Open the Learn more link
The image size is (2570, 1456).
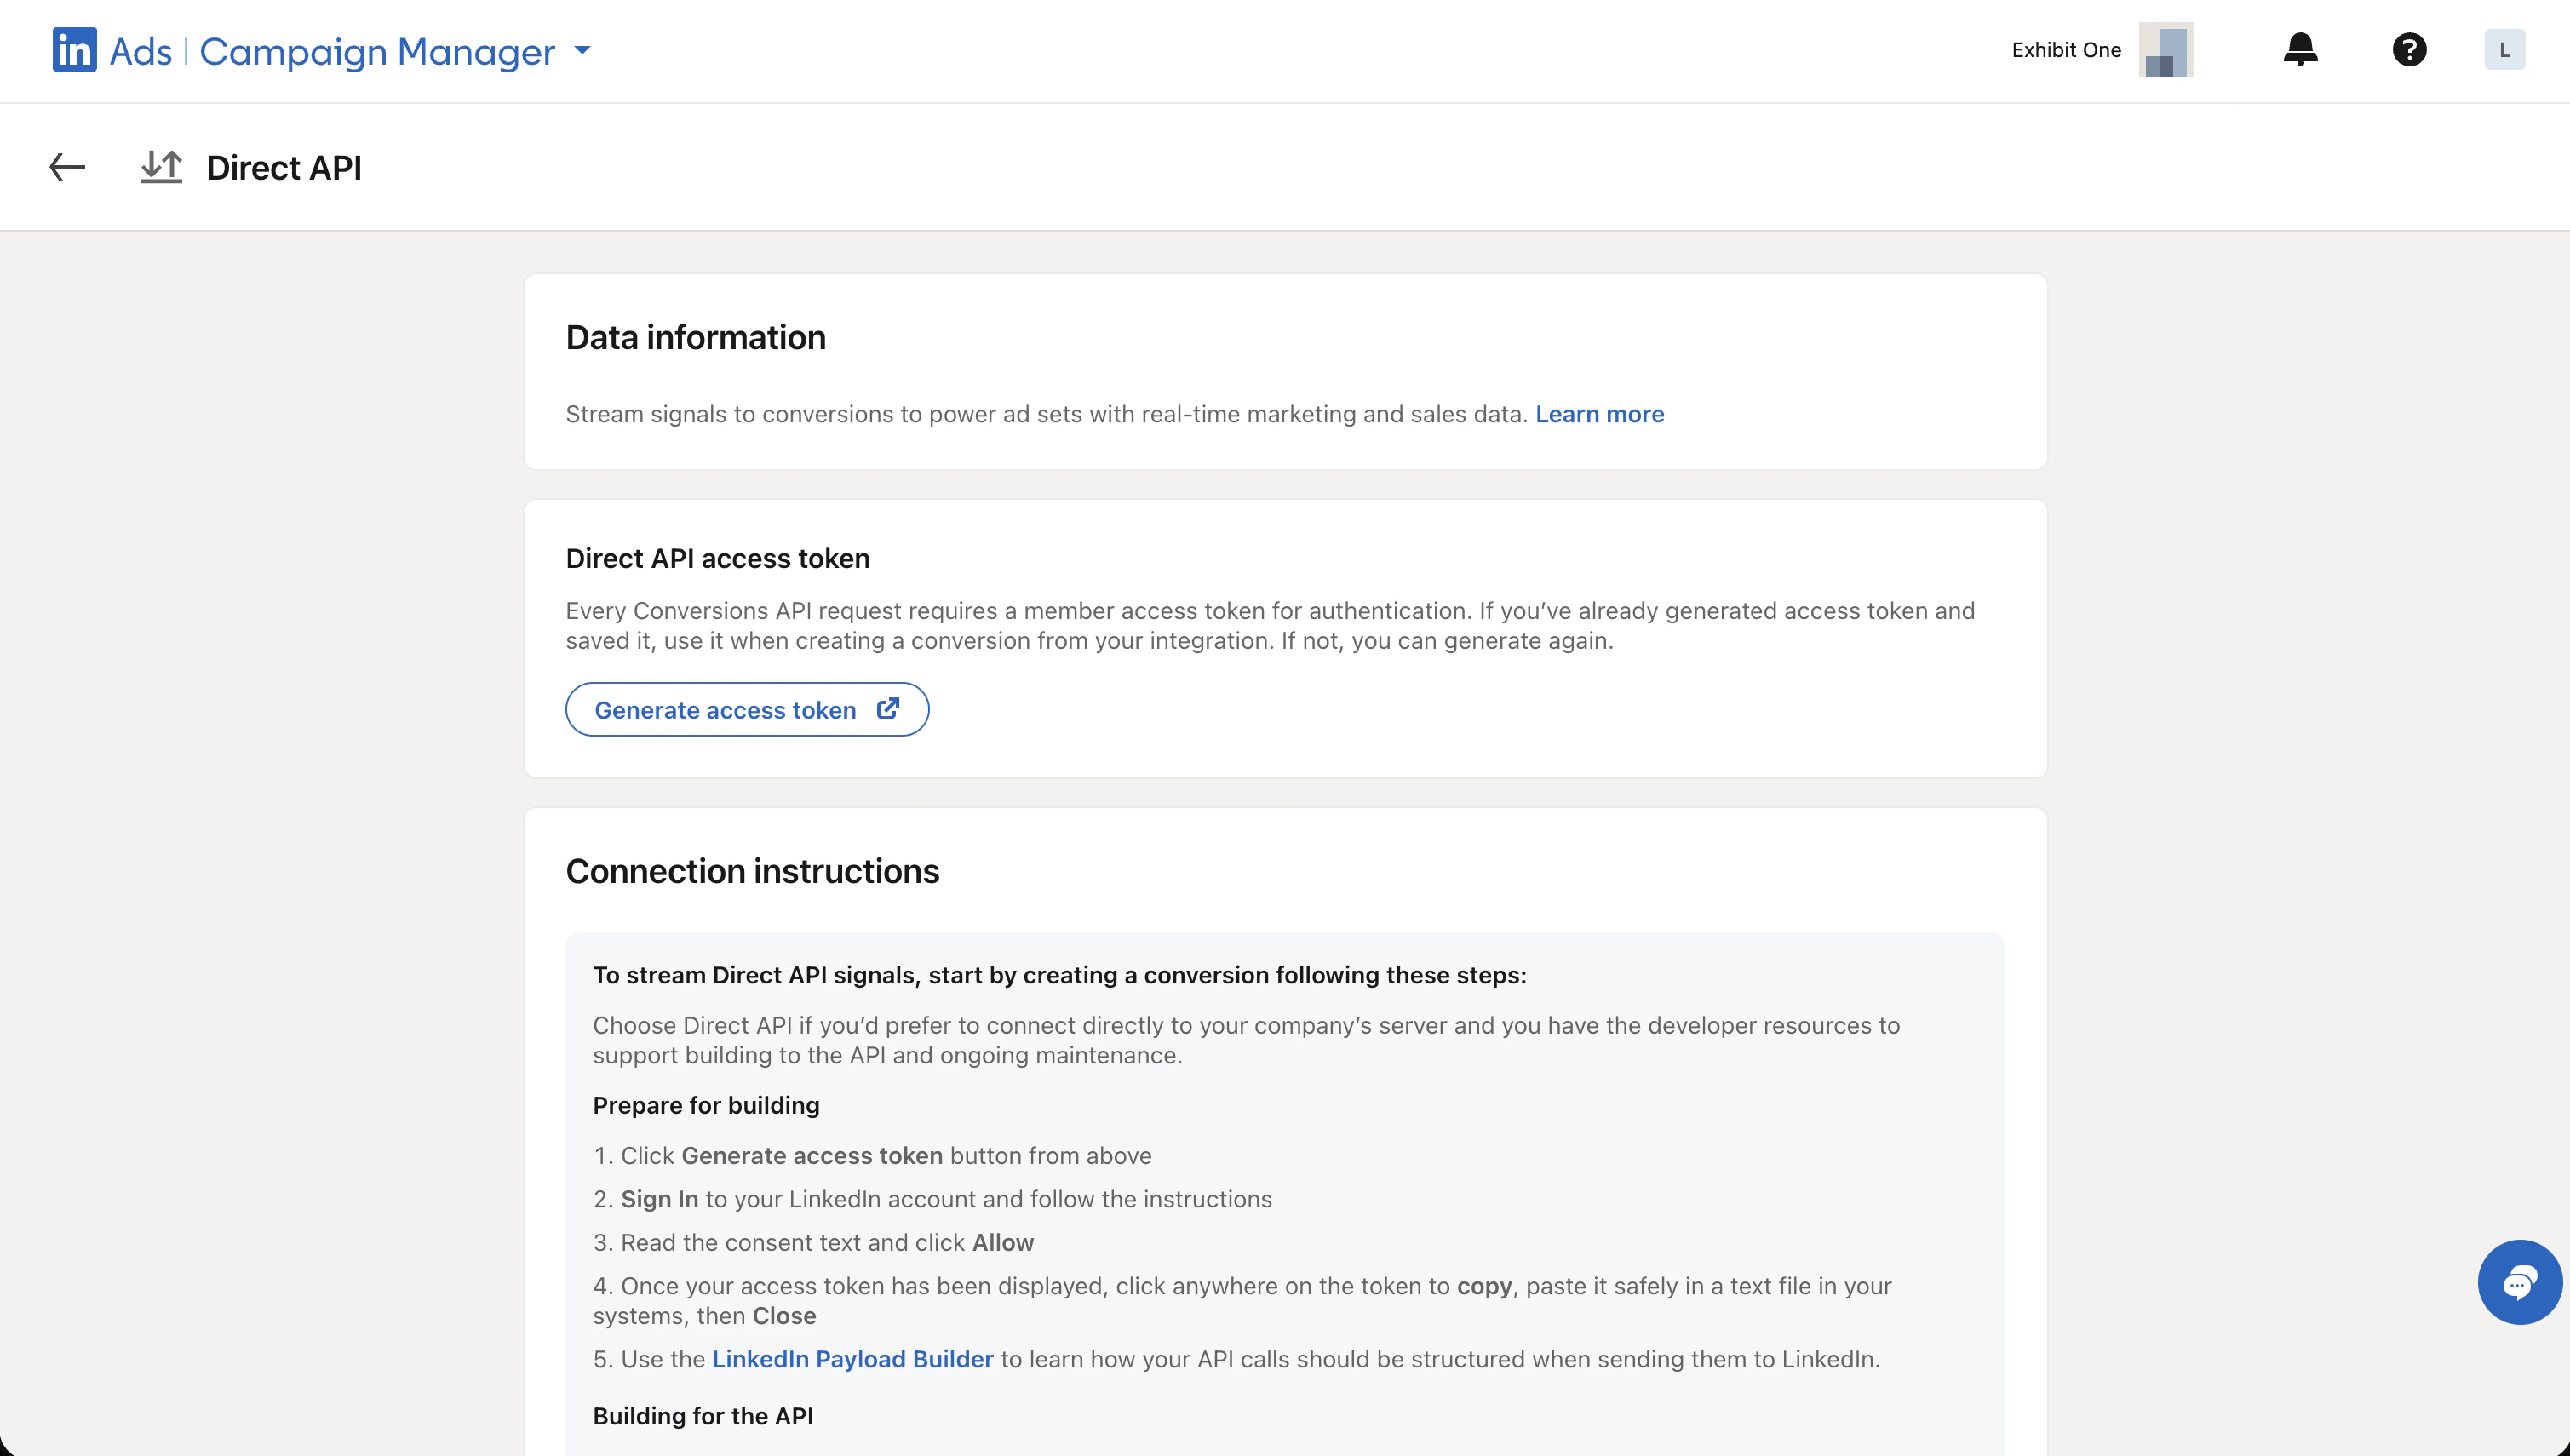[1599, 414]
